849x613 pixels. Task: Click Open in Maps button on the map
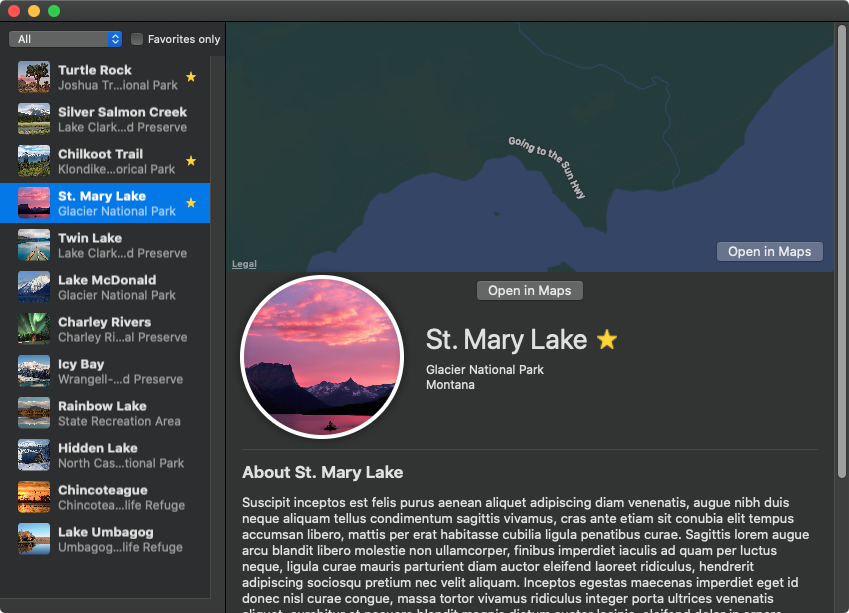769,251
